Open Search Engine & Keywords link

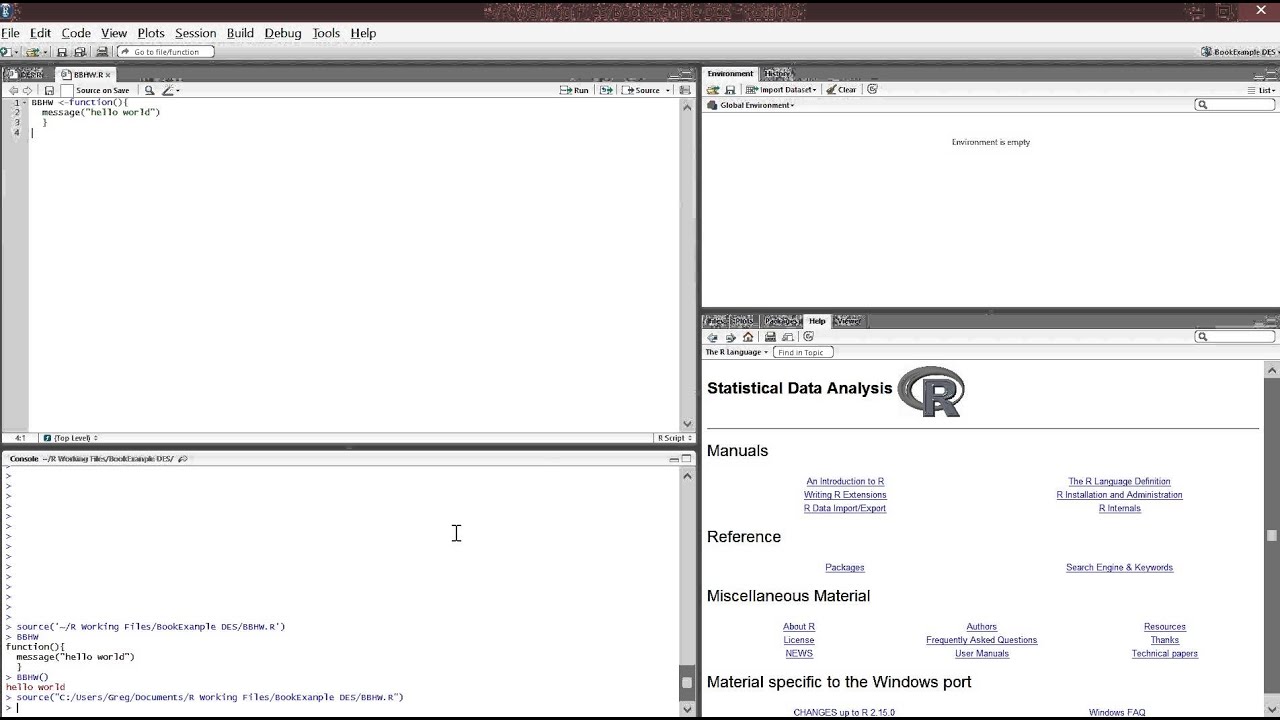coord(1119,567)
